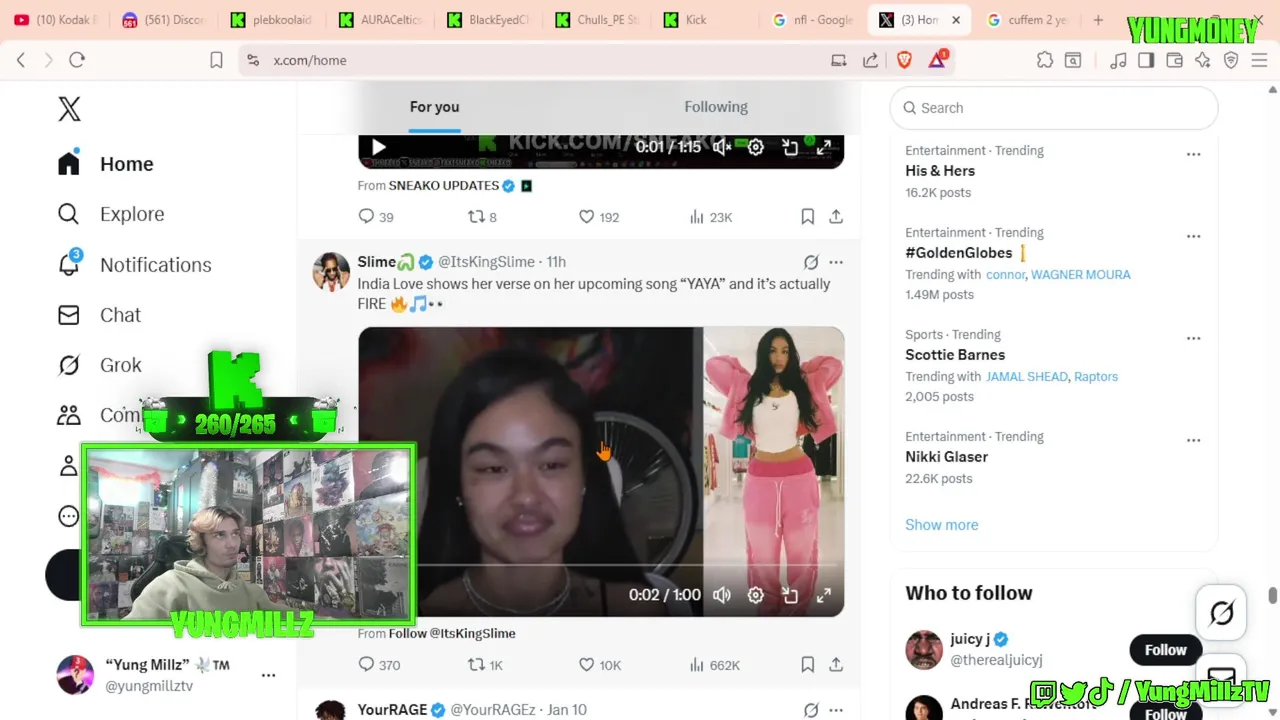Mute the SNEAKO video audio
Image resolution: width=1280 pixels, height=720 pixels.
click(x=722, y=148)
